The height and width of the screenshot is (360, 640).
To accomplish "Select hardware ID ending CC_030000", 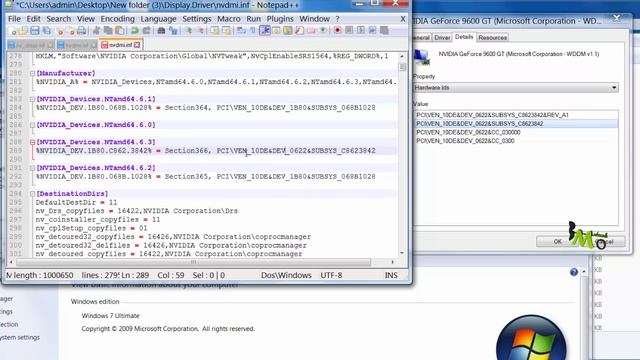I will tap(468, 132).
